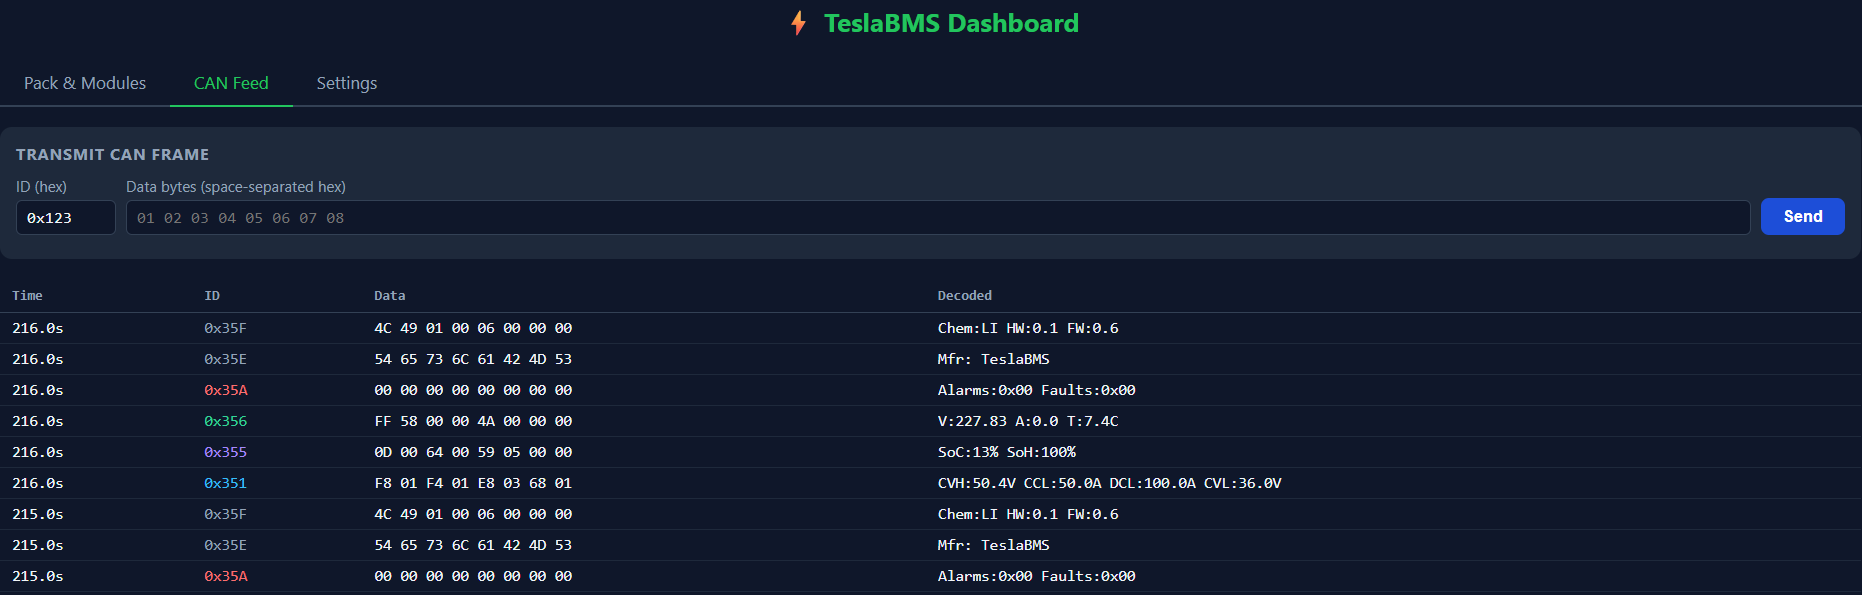Select the green 0x356 frame ID
The image size is (1862, 595).
(225, 421)
